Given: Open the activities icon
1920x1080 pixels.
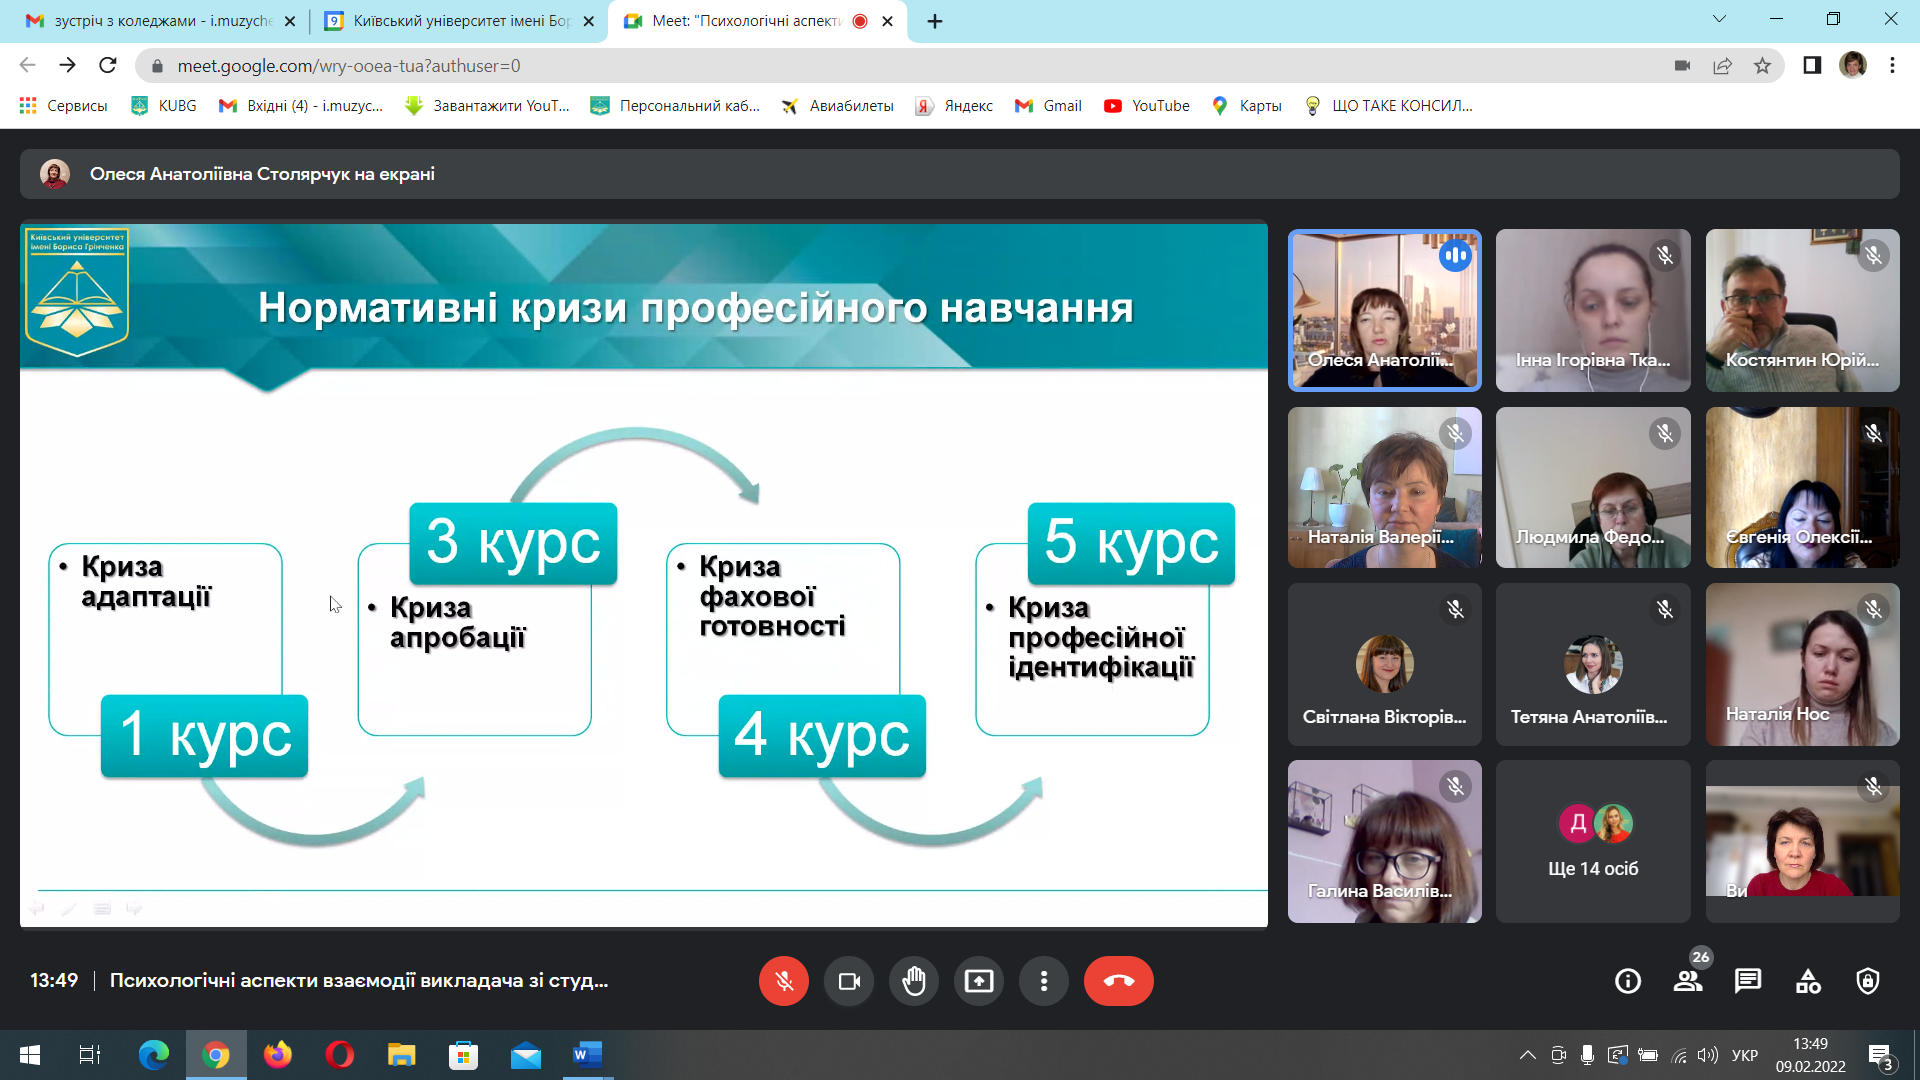Looking at the screenshot, I should [1808, 981].
